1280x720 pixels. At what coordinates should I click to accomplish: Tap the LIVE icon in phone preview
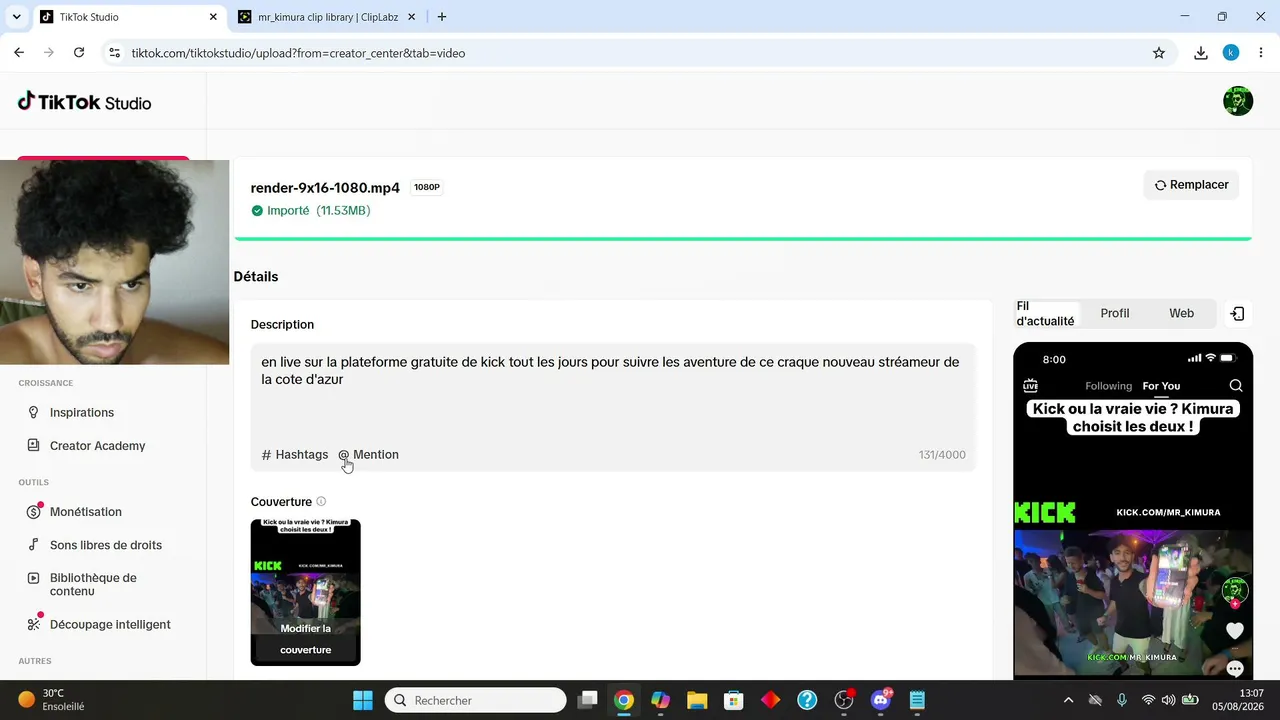coord(1030,386)
